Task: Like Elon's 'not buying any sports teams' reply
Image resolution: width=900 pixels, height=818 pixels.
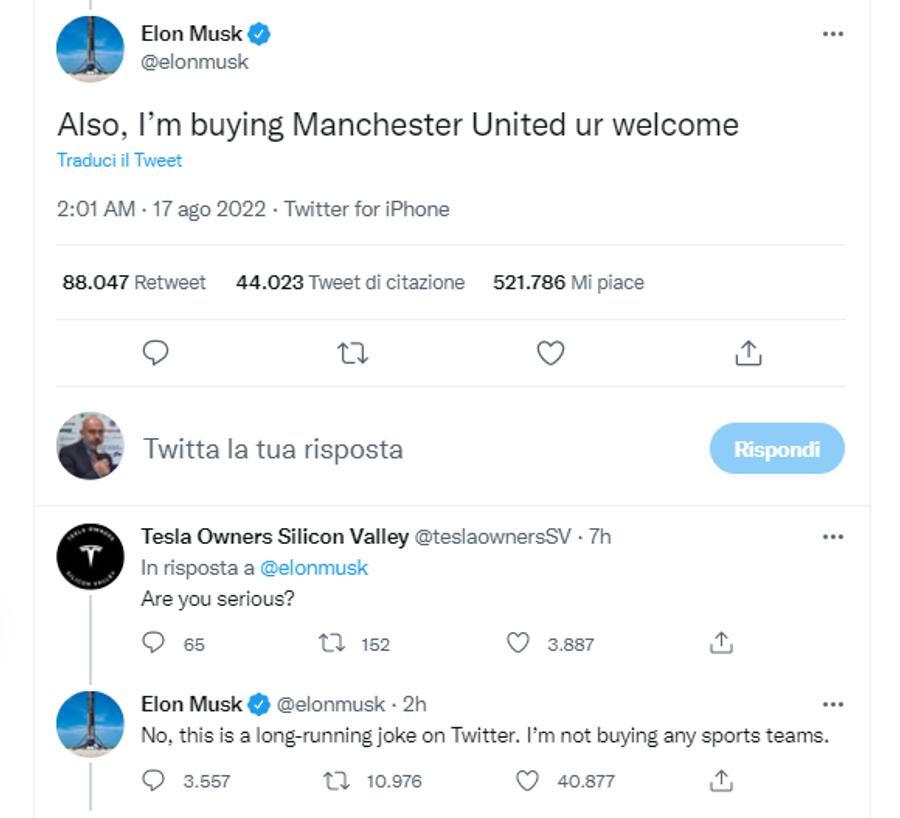Action: [x=527, y=781]
